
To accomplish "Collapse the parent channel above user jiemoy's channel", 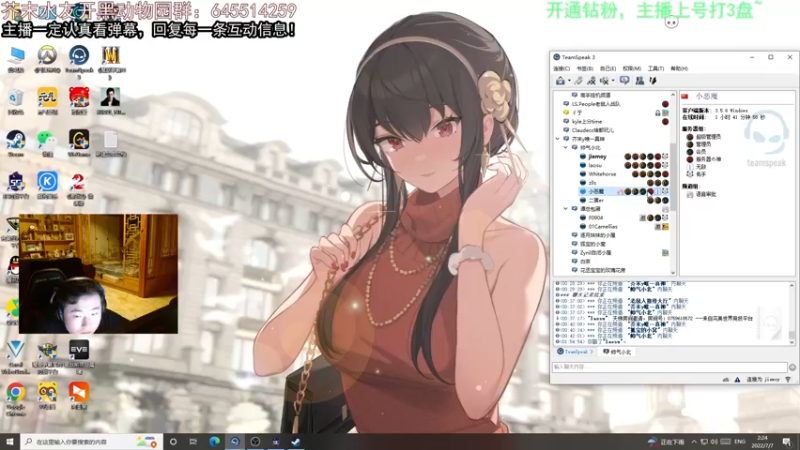I will 558,139.
